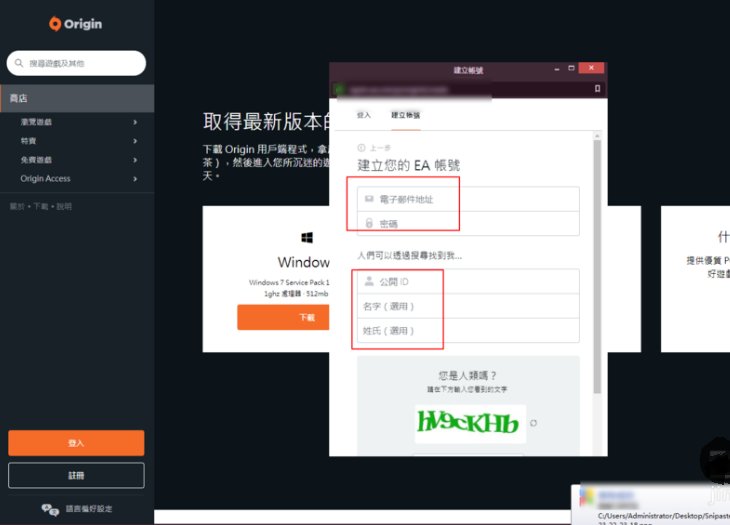Click the Windows 7 Service Pack 1 requirement text
The width and height of the screenshot is (730, 525).
pos(289,283)
